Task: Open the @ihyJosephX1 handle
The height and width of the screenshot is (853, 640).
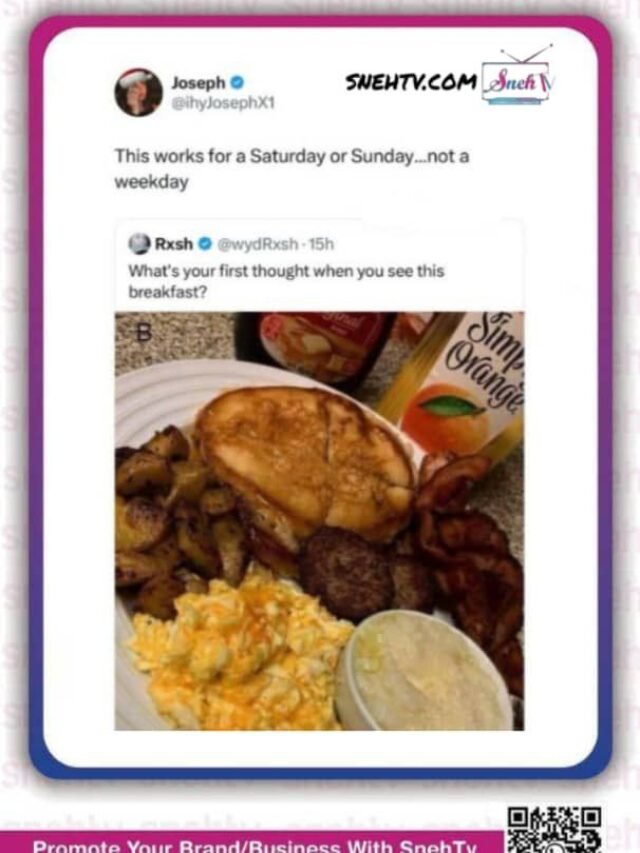Action: (x=223, y=102)
